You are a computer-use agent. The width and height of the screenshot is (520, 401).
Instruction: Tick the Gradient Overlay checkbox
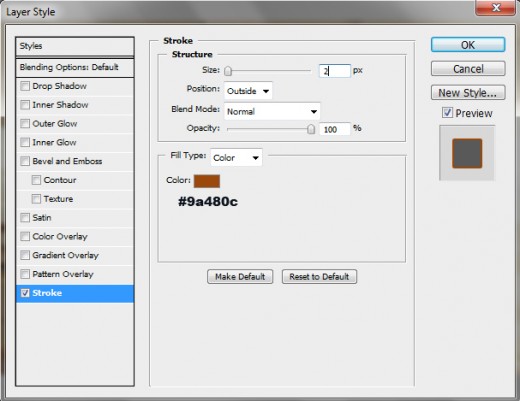coord(25,255)
